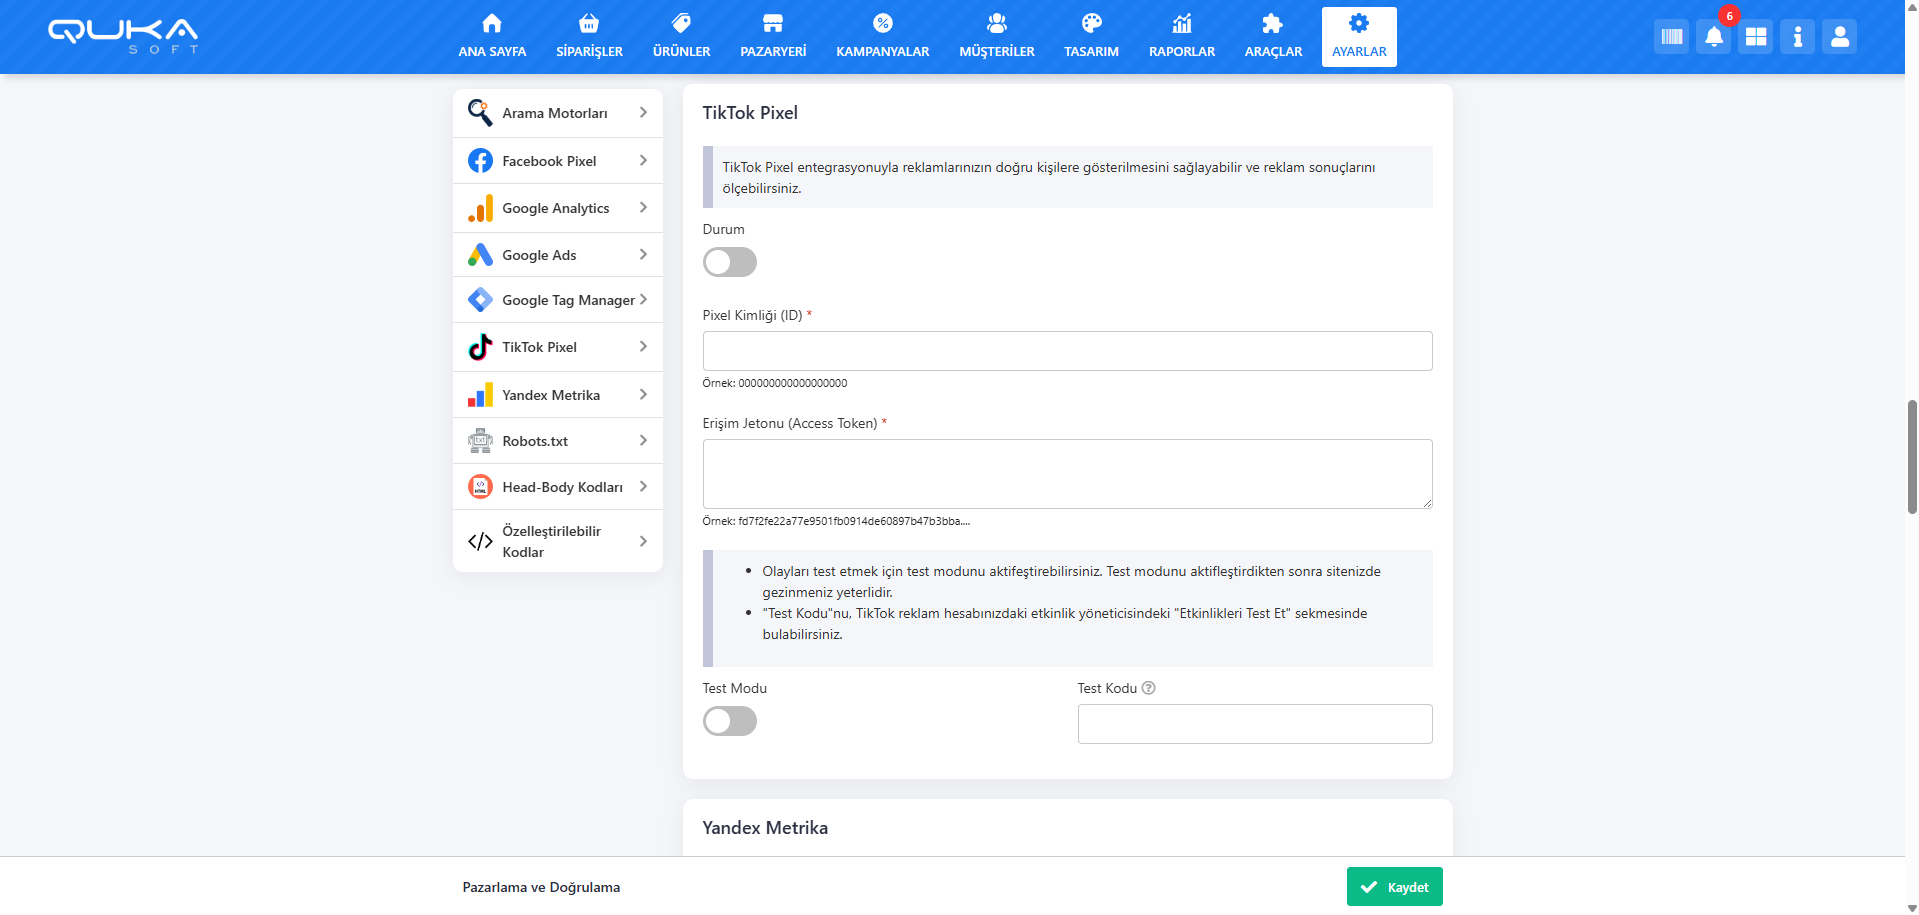Click the Test Kodu help icon
The height and width of the screenshot is (915, 1919).
click(1148, 688)
